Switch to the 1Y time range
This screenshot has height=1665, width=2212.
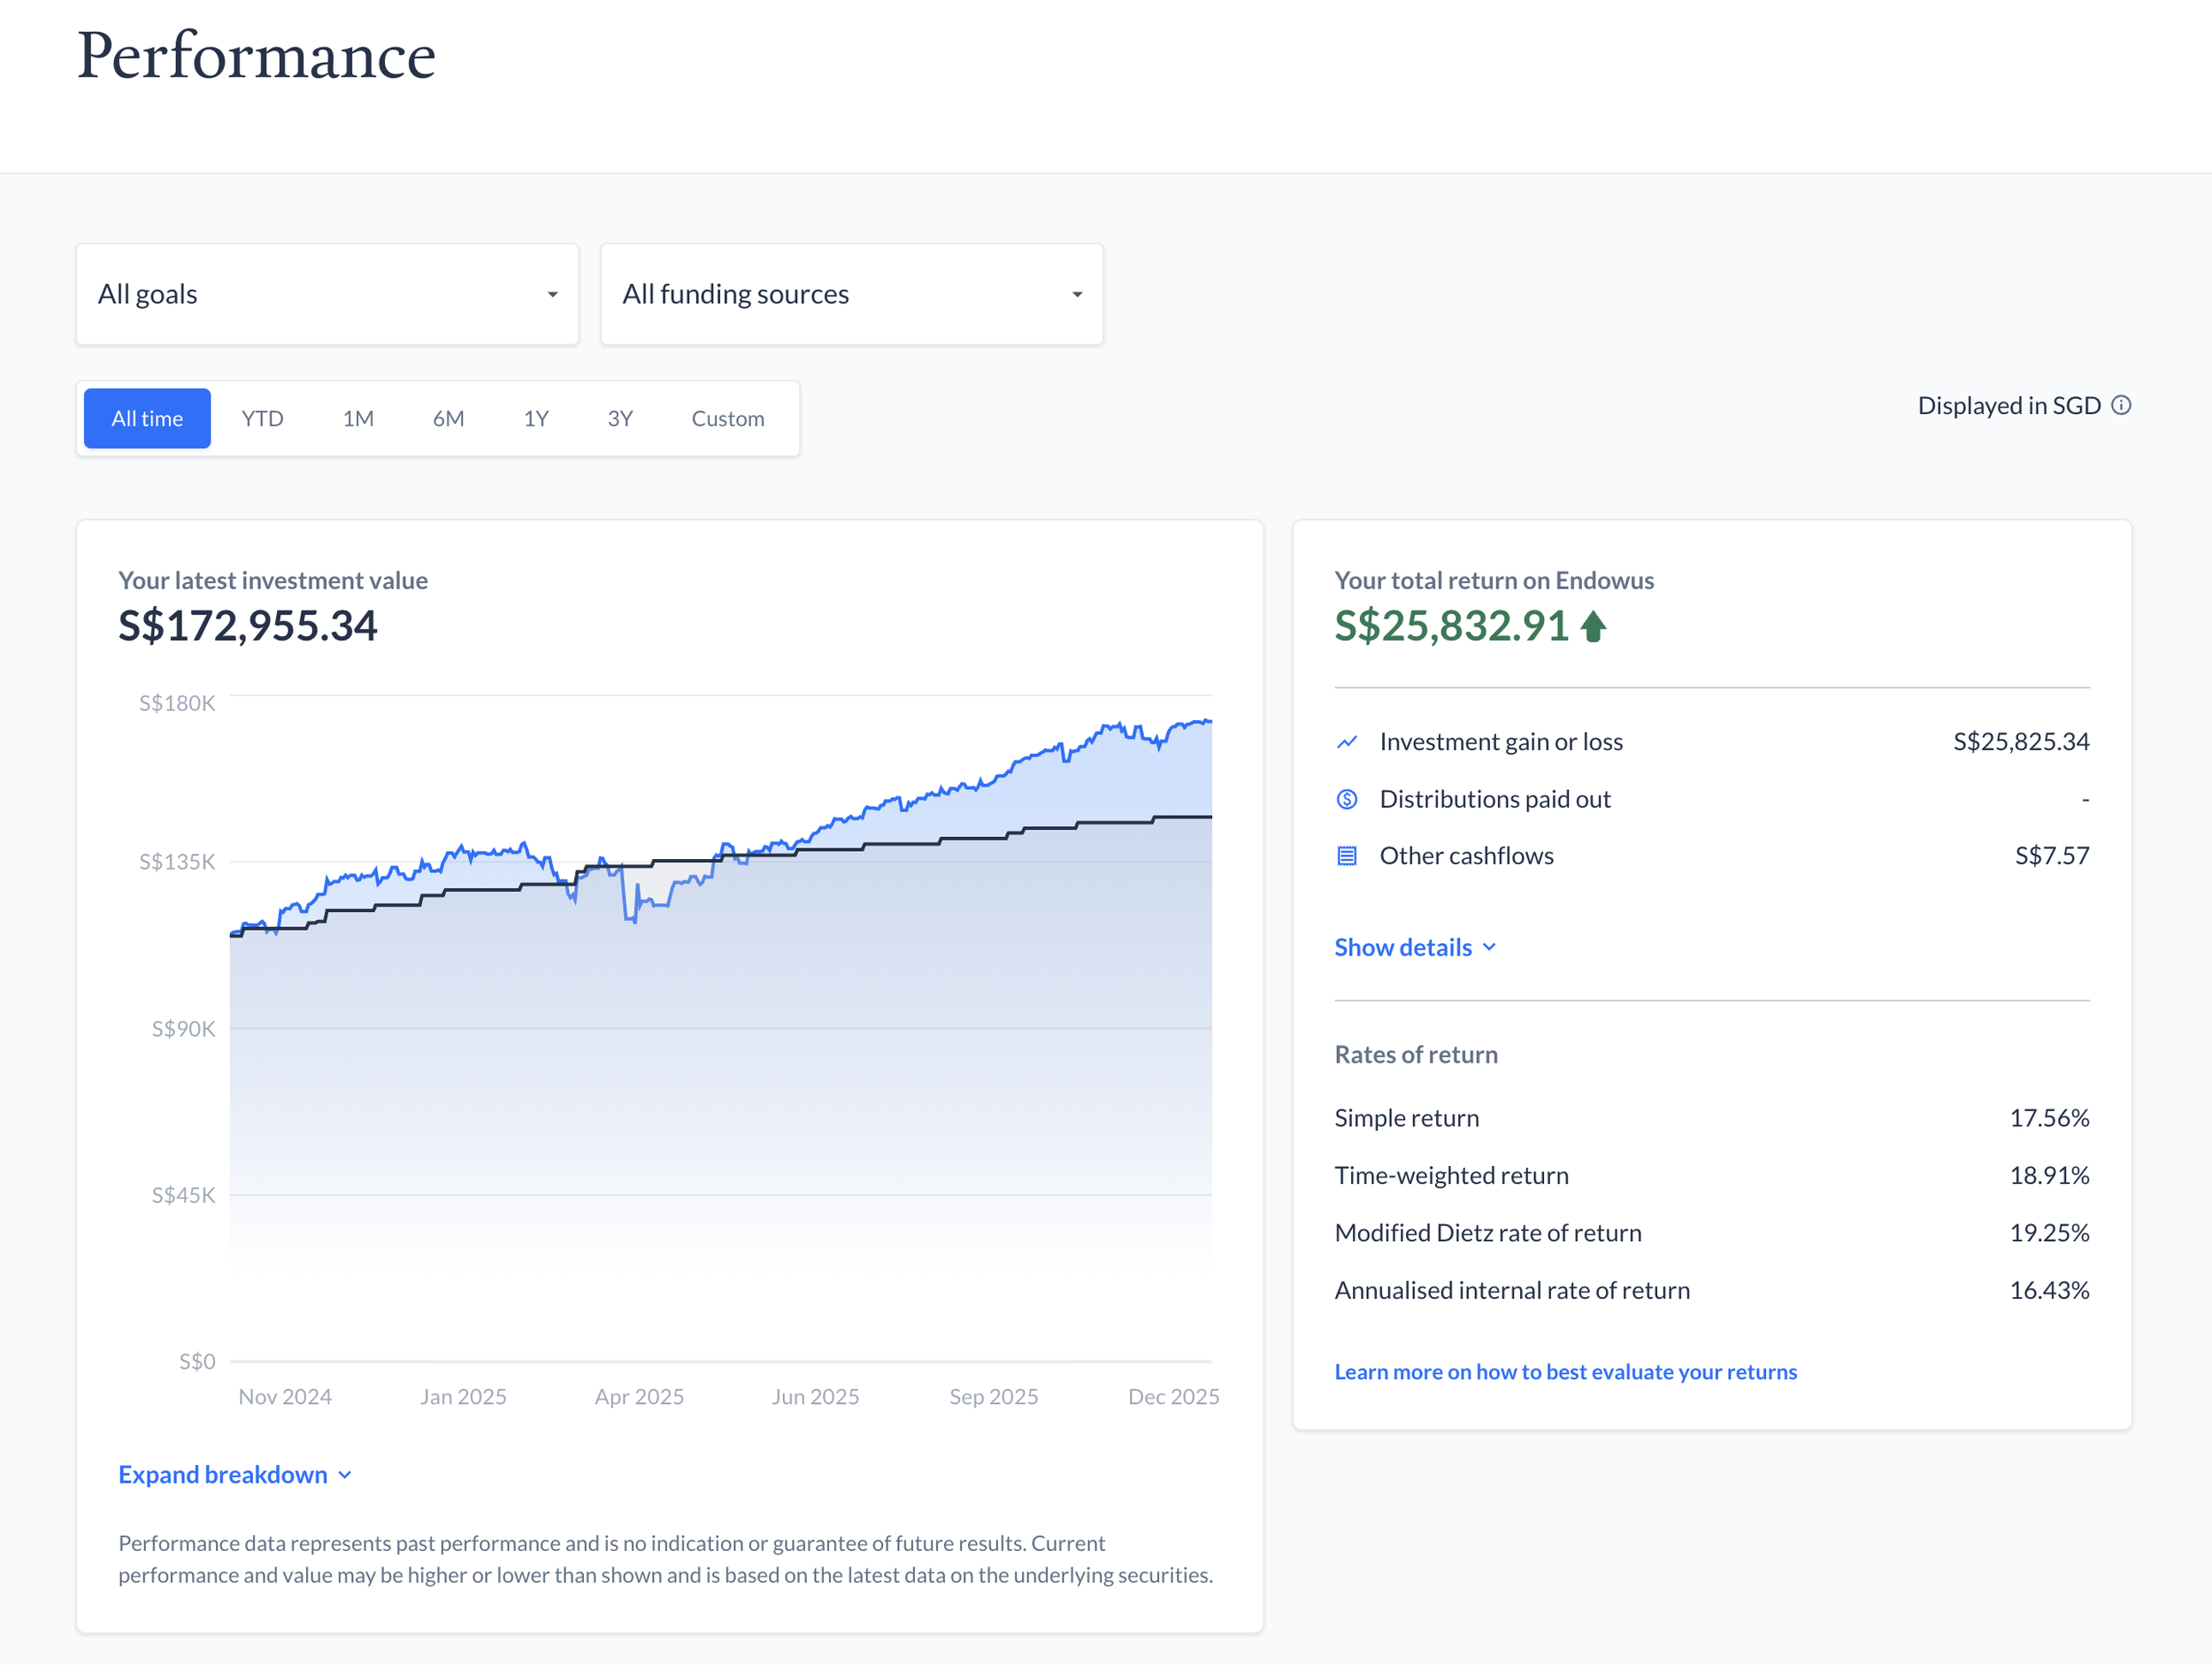coord(536,418)
